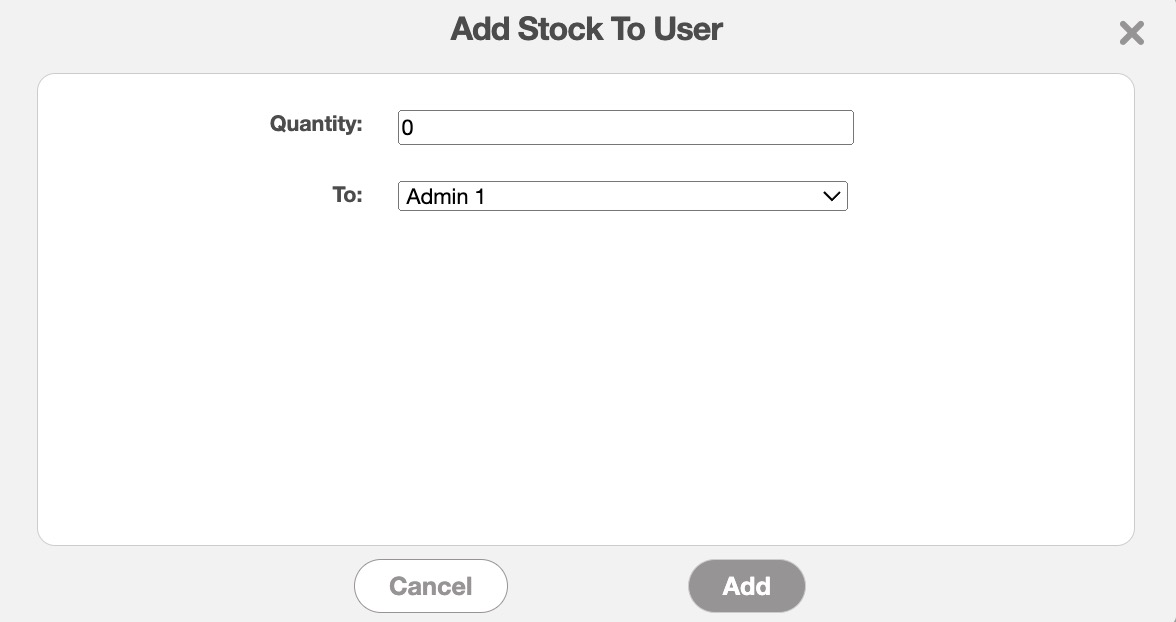The width and height of the screenshot is (1176, 622).
Task: Open the To user dropdown
Action: point(622,196)
